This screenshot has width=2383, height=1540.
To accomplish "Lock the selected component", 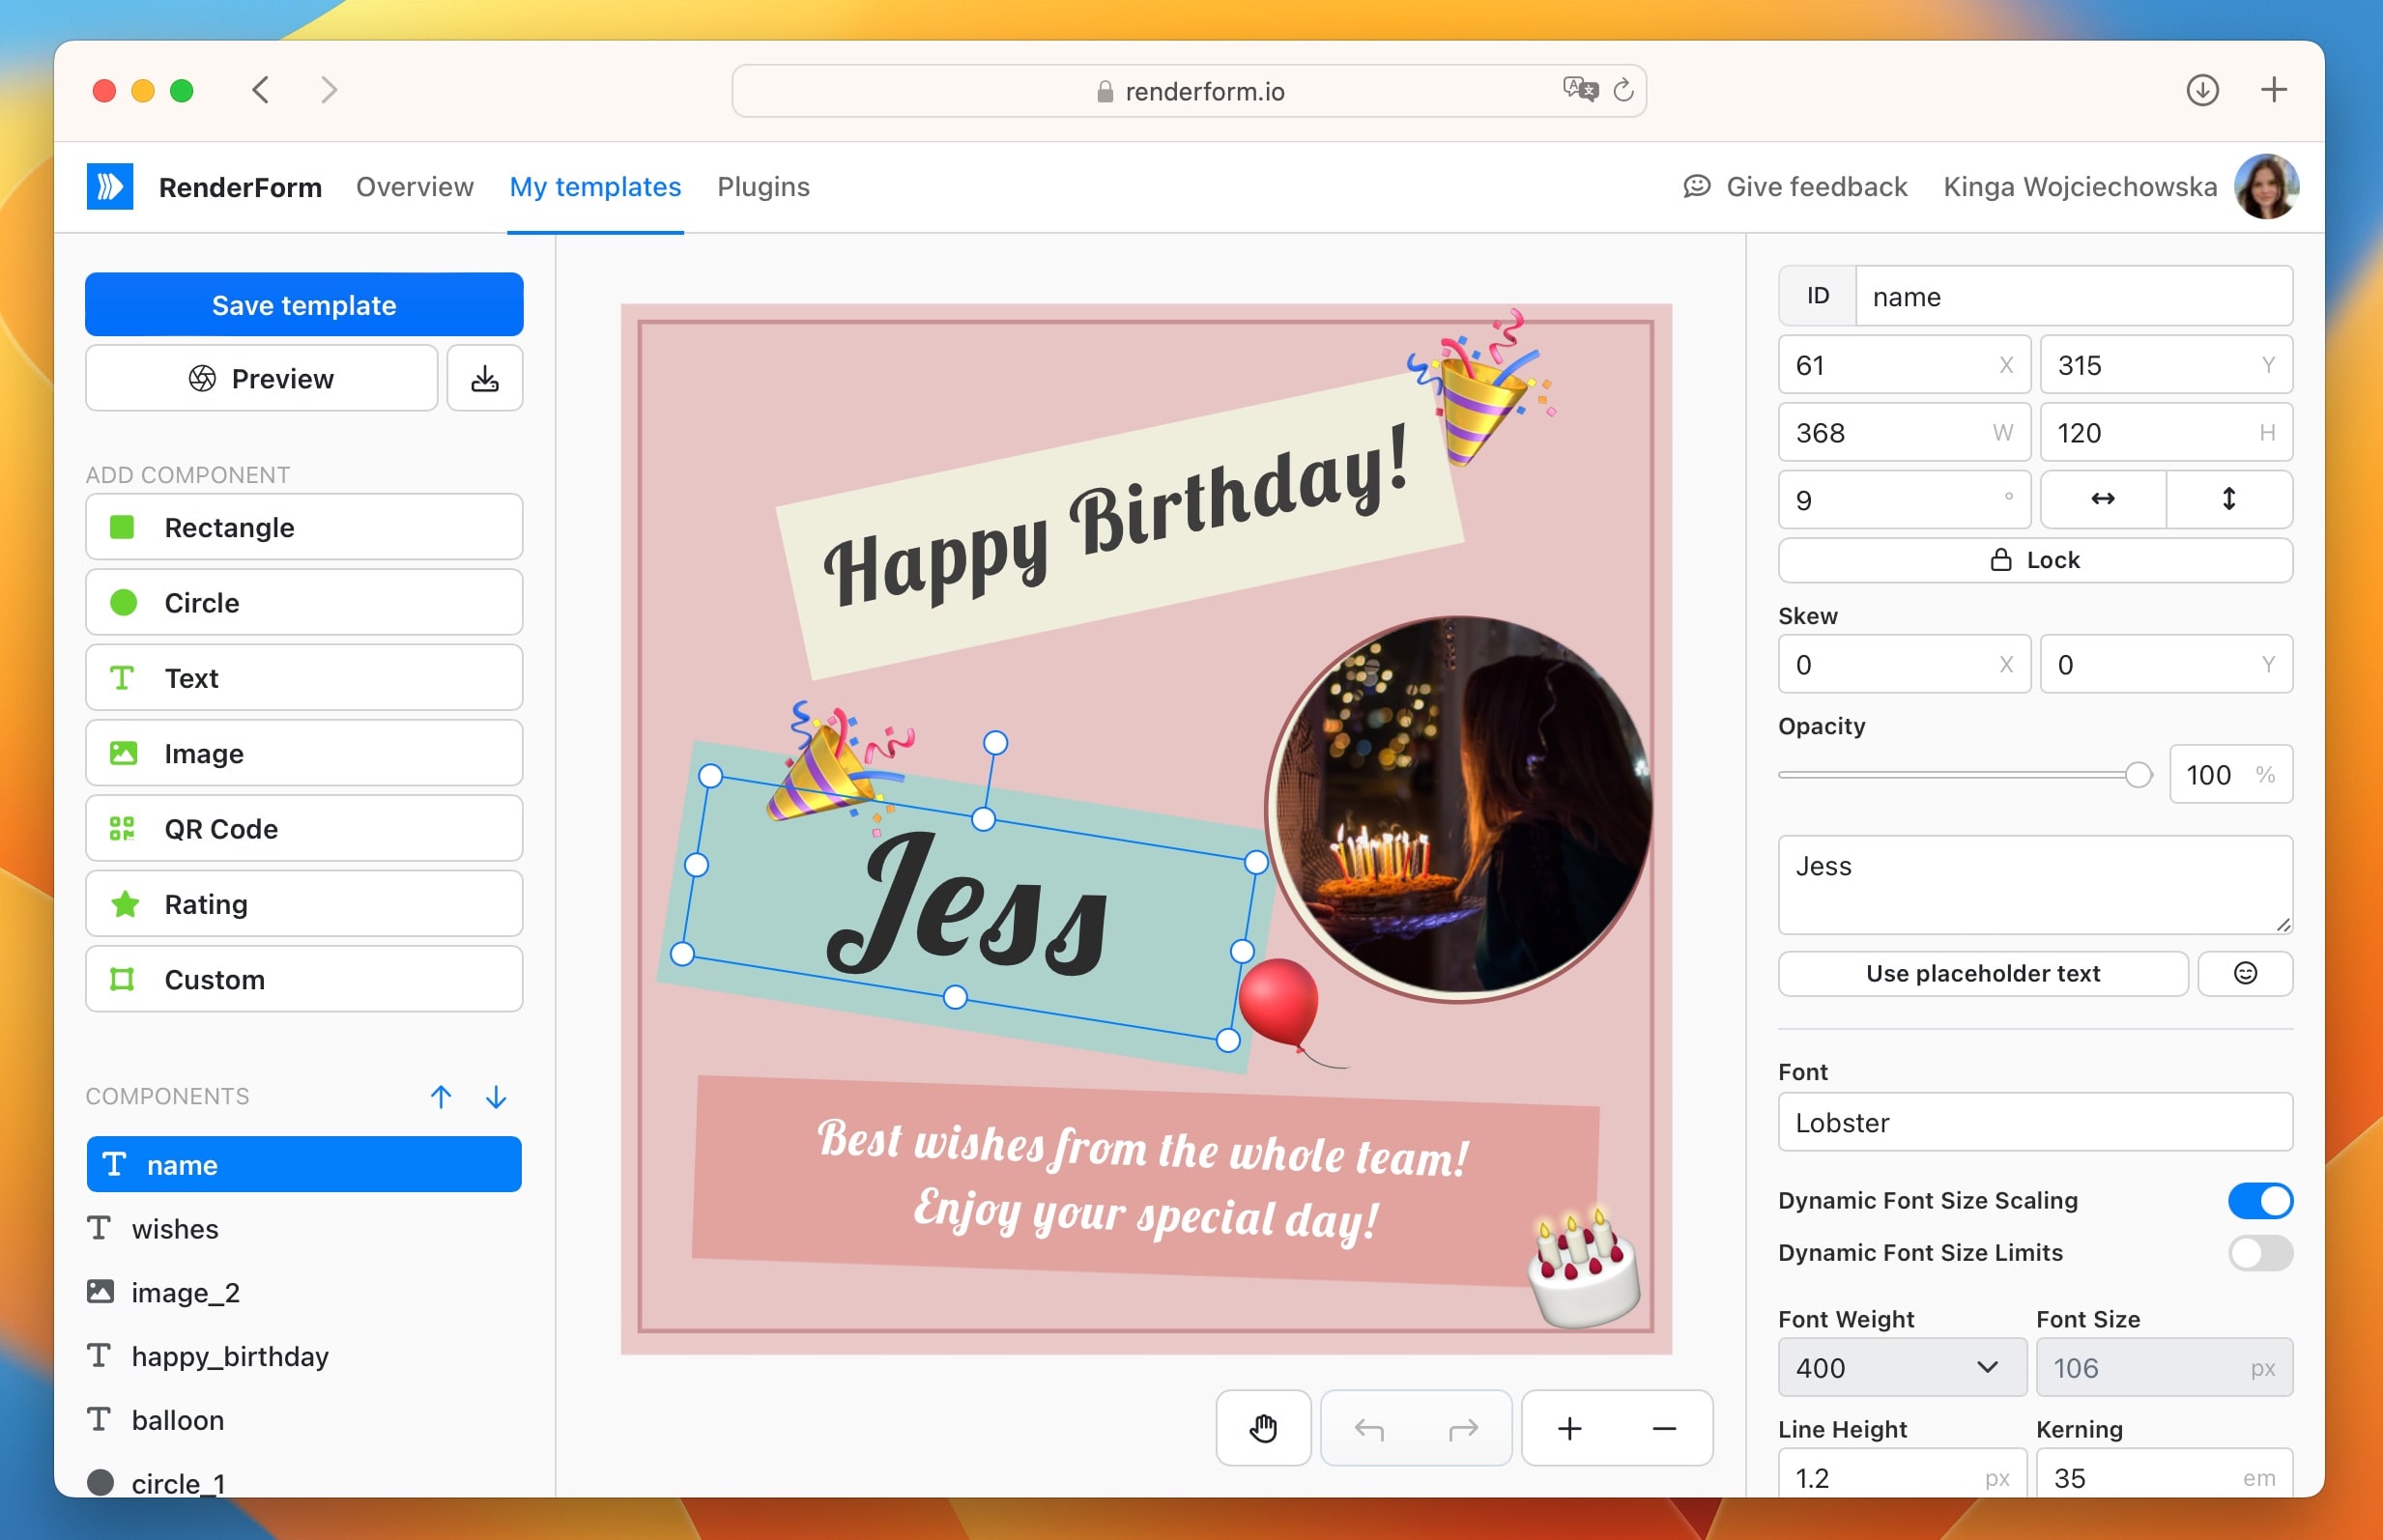I will [x=2034, y=560].
